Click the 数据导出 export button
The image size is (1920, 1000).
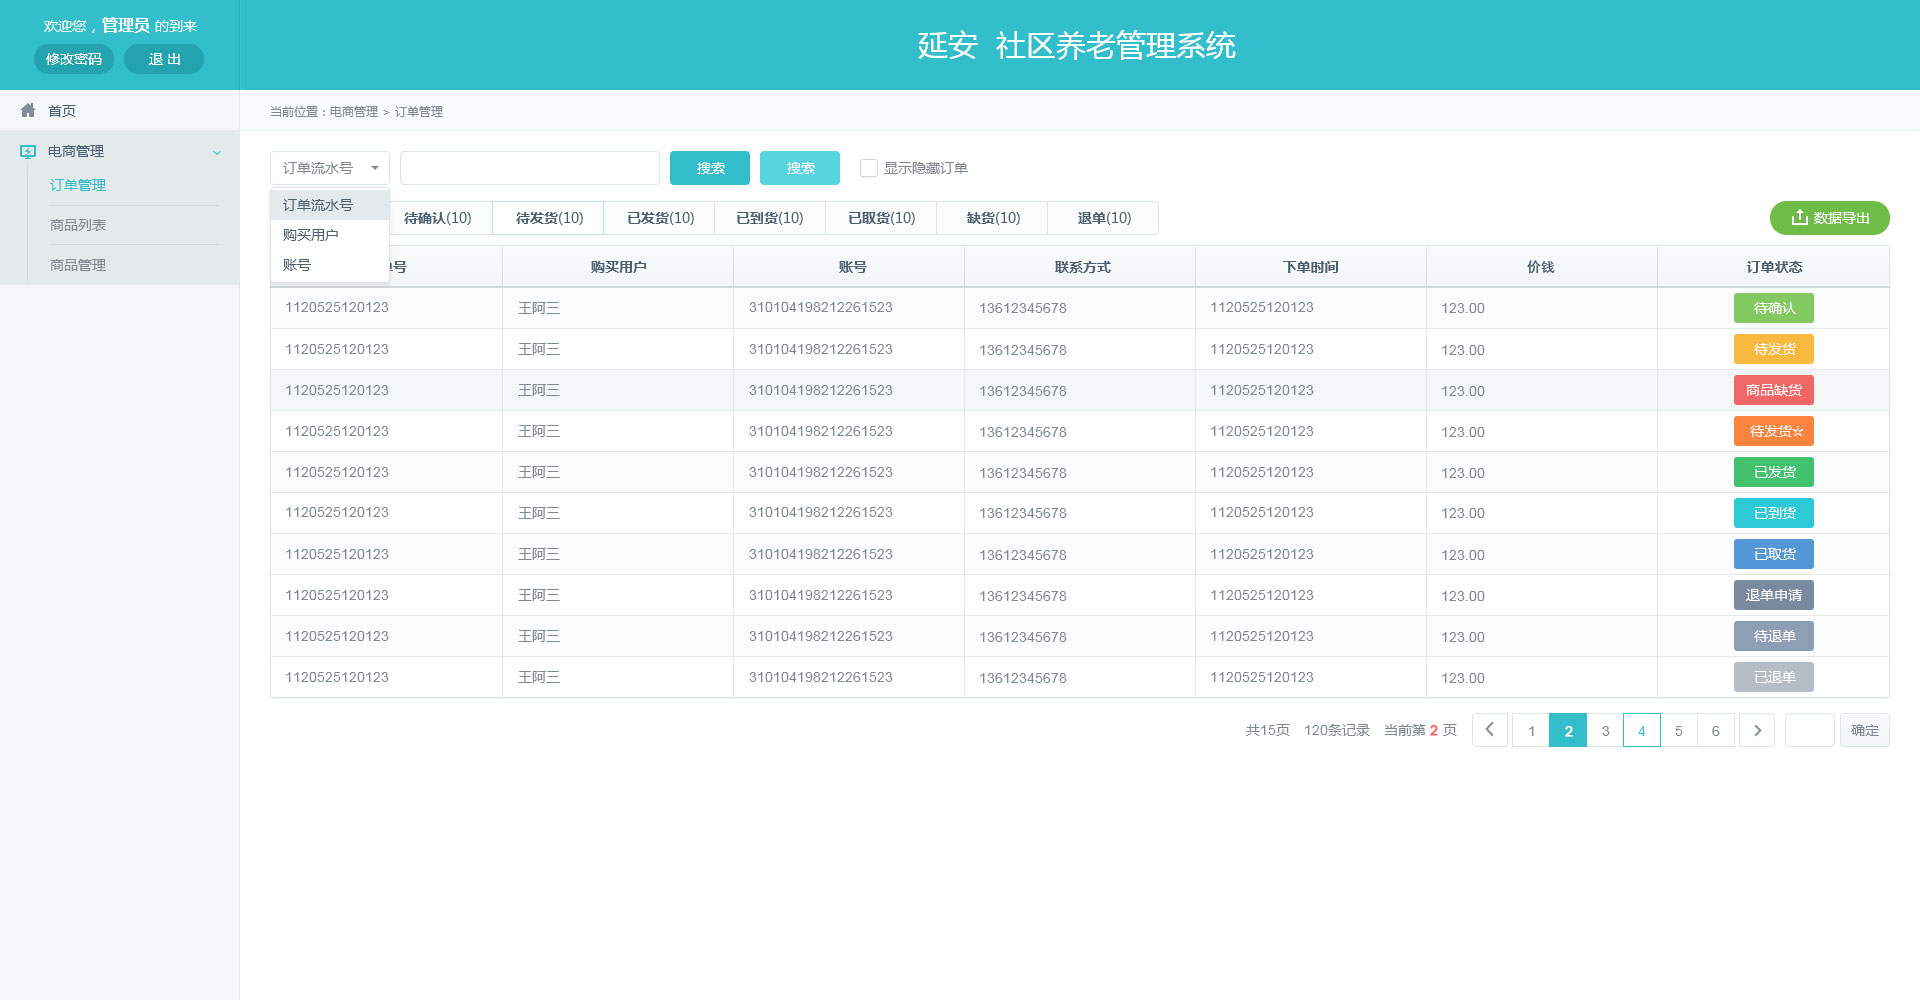point(1830,218)
